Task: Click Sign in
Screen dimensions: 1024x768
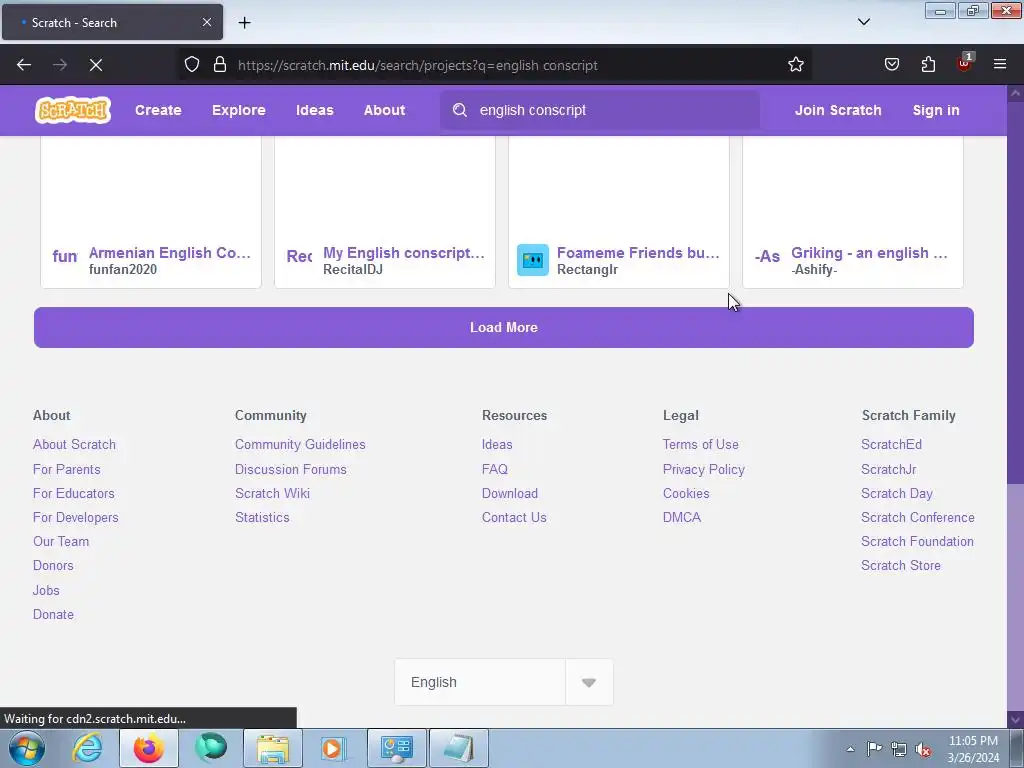Action: tap(936, 110)
